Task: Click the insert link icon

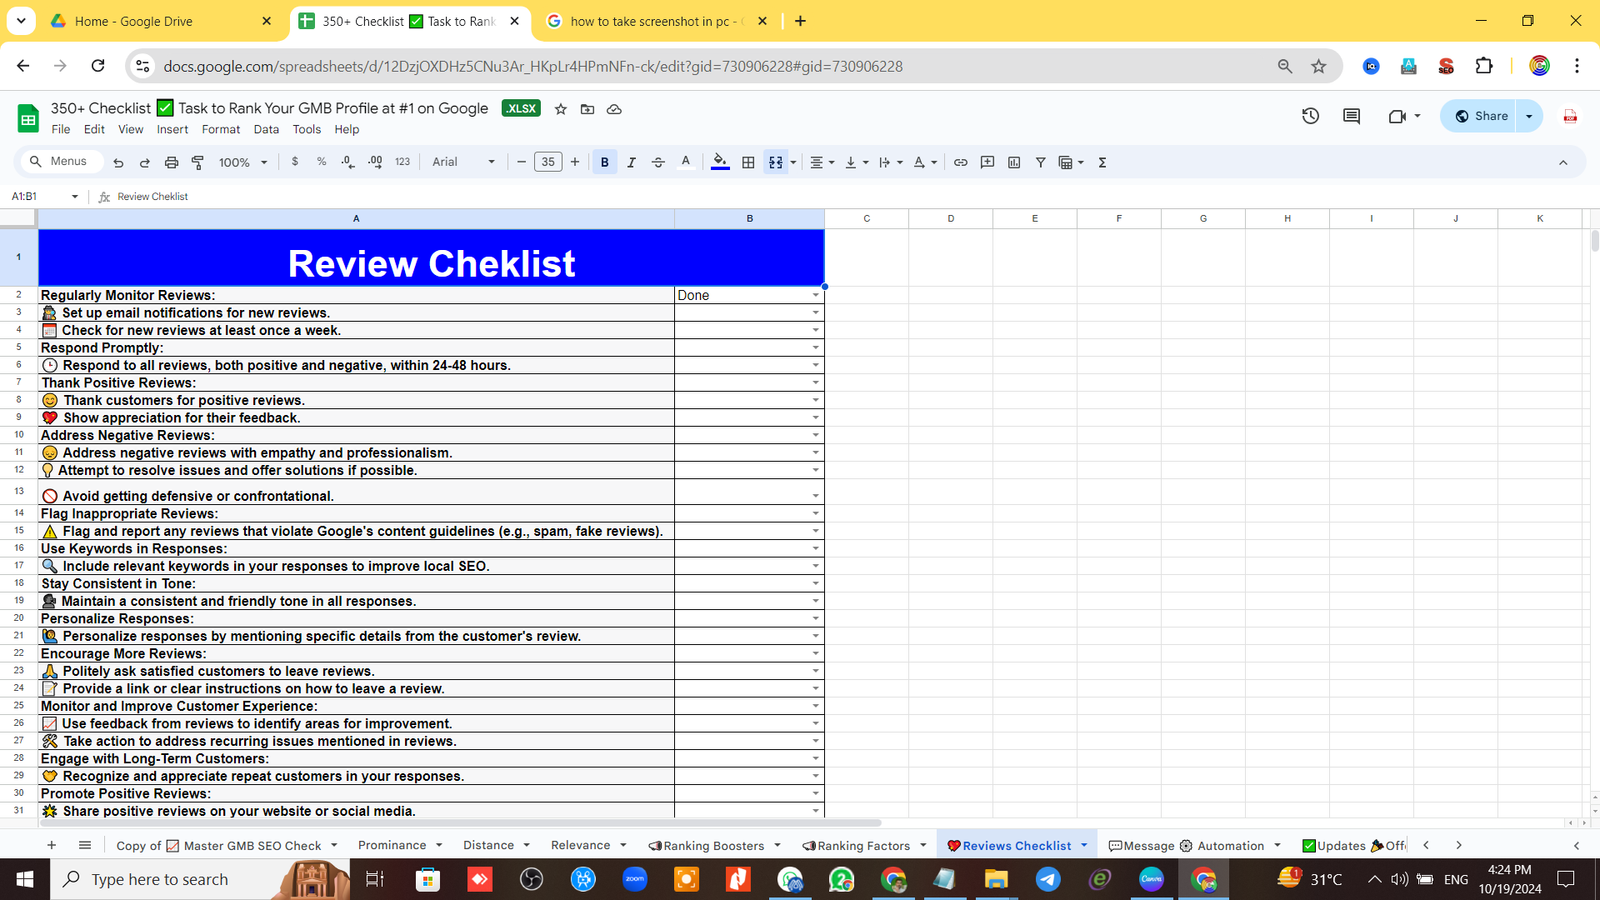Action: click(960, 162)
